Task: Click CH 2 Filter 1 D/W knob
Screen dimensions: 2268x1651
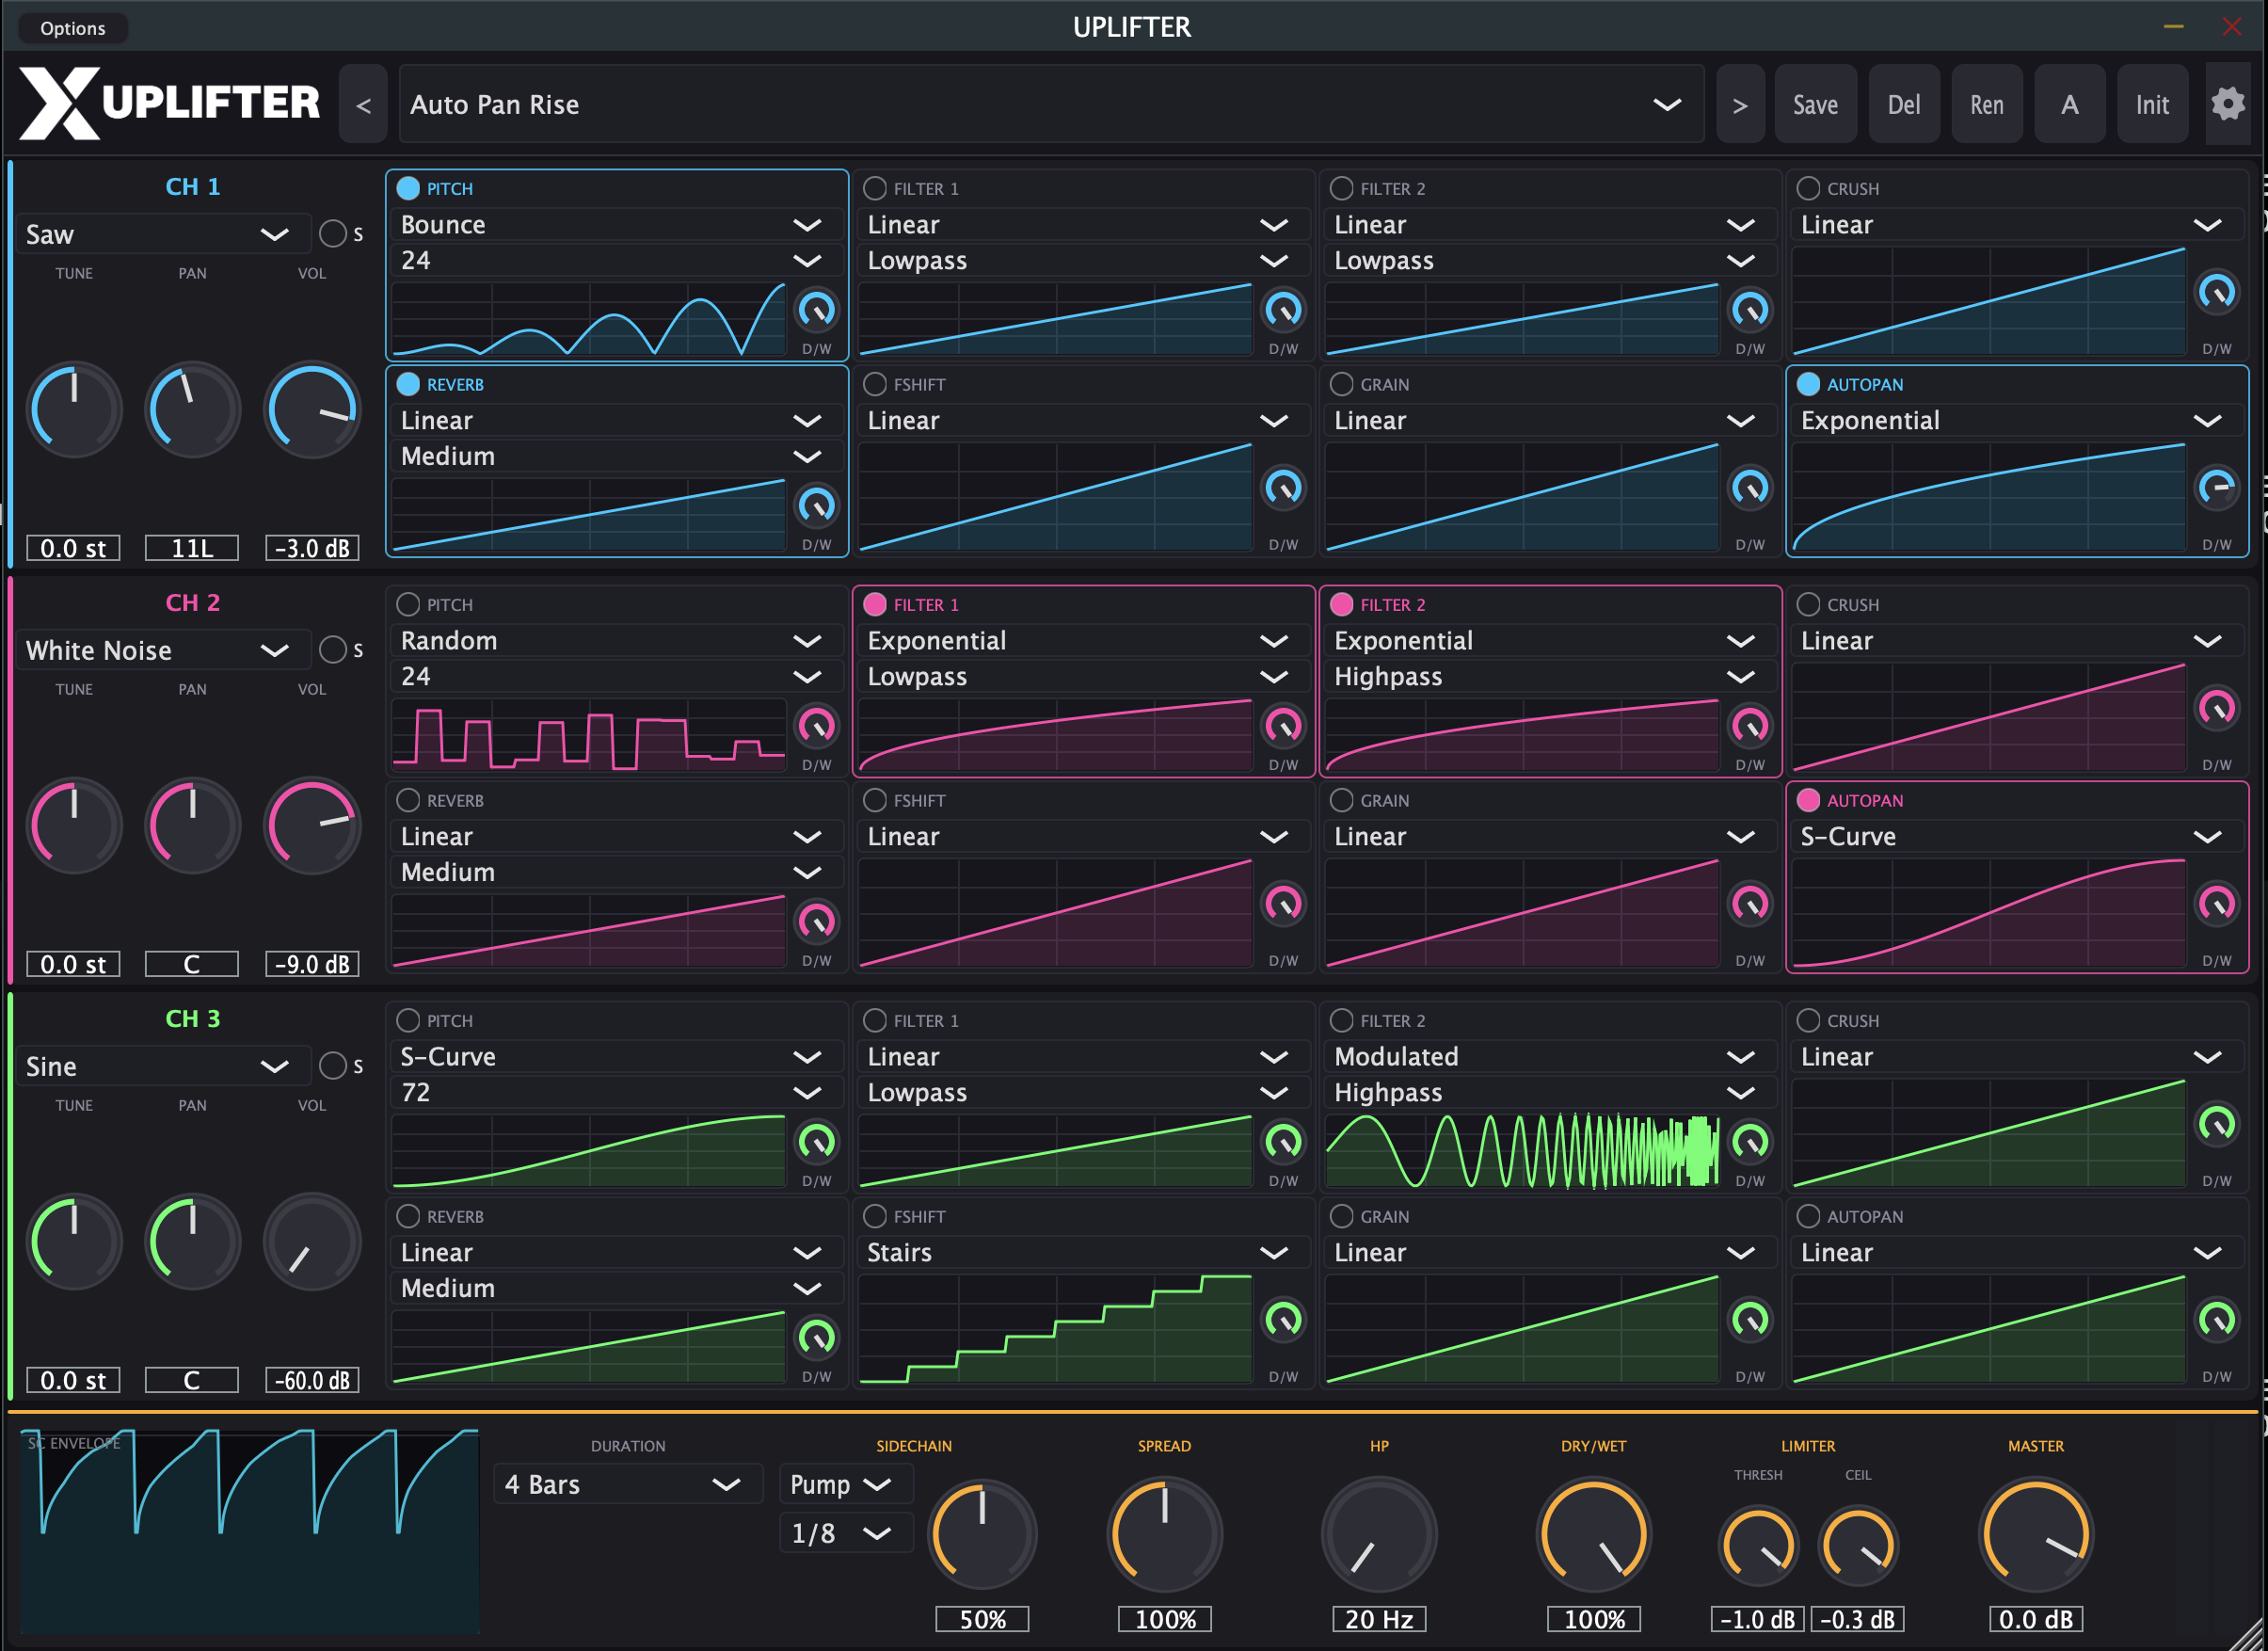Action: click(x=1283, y=726)
